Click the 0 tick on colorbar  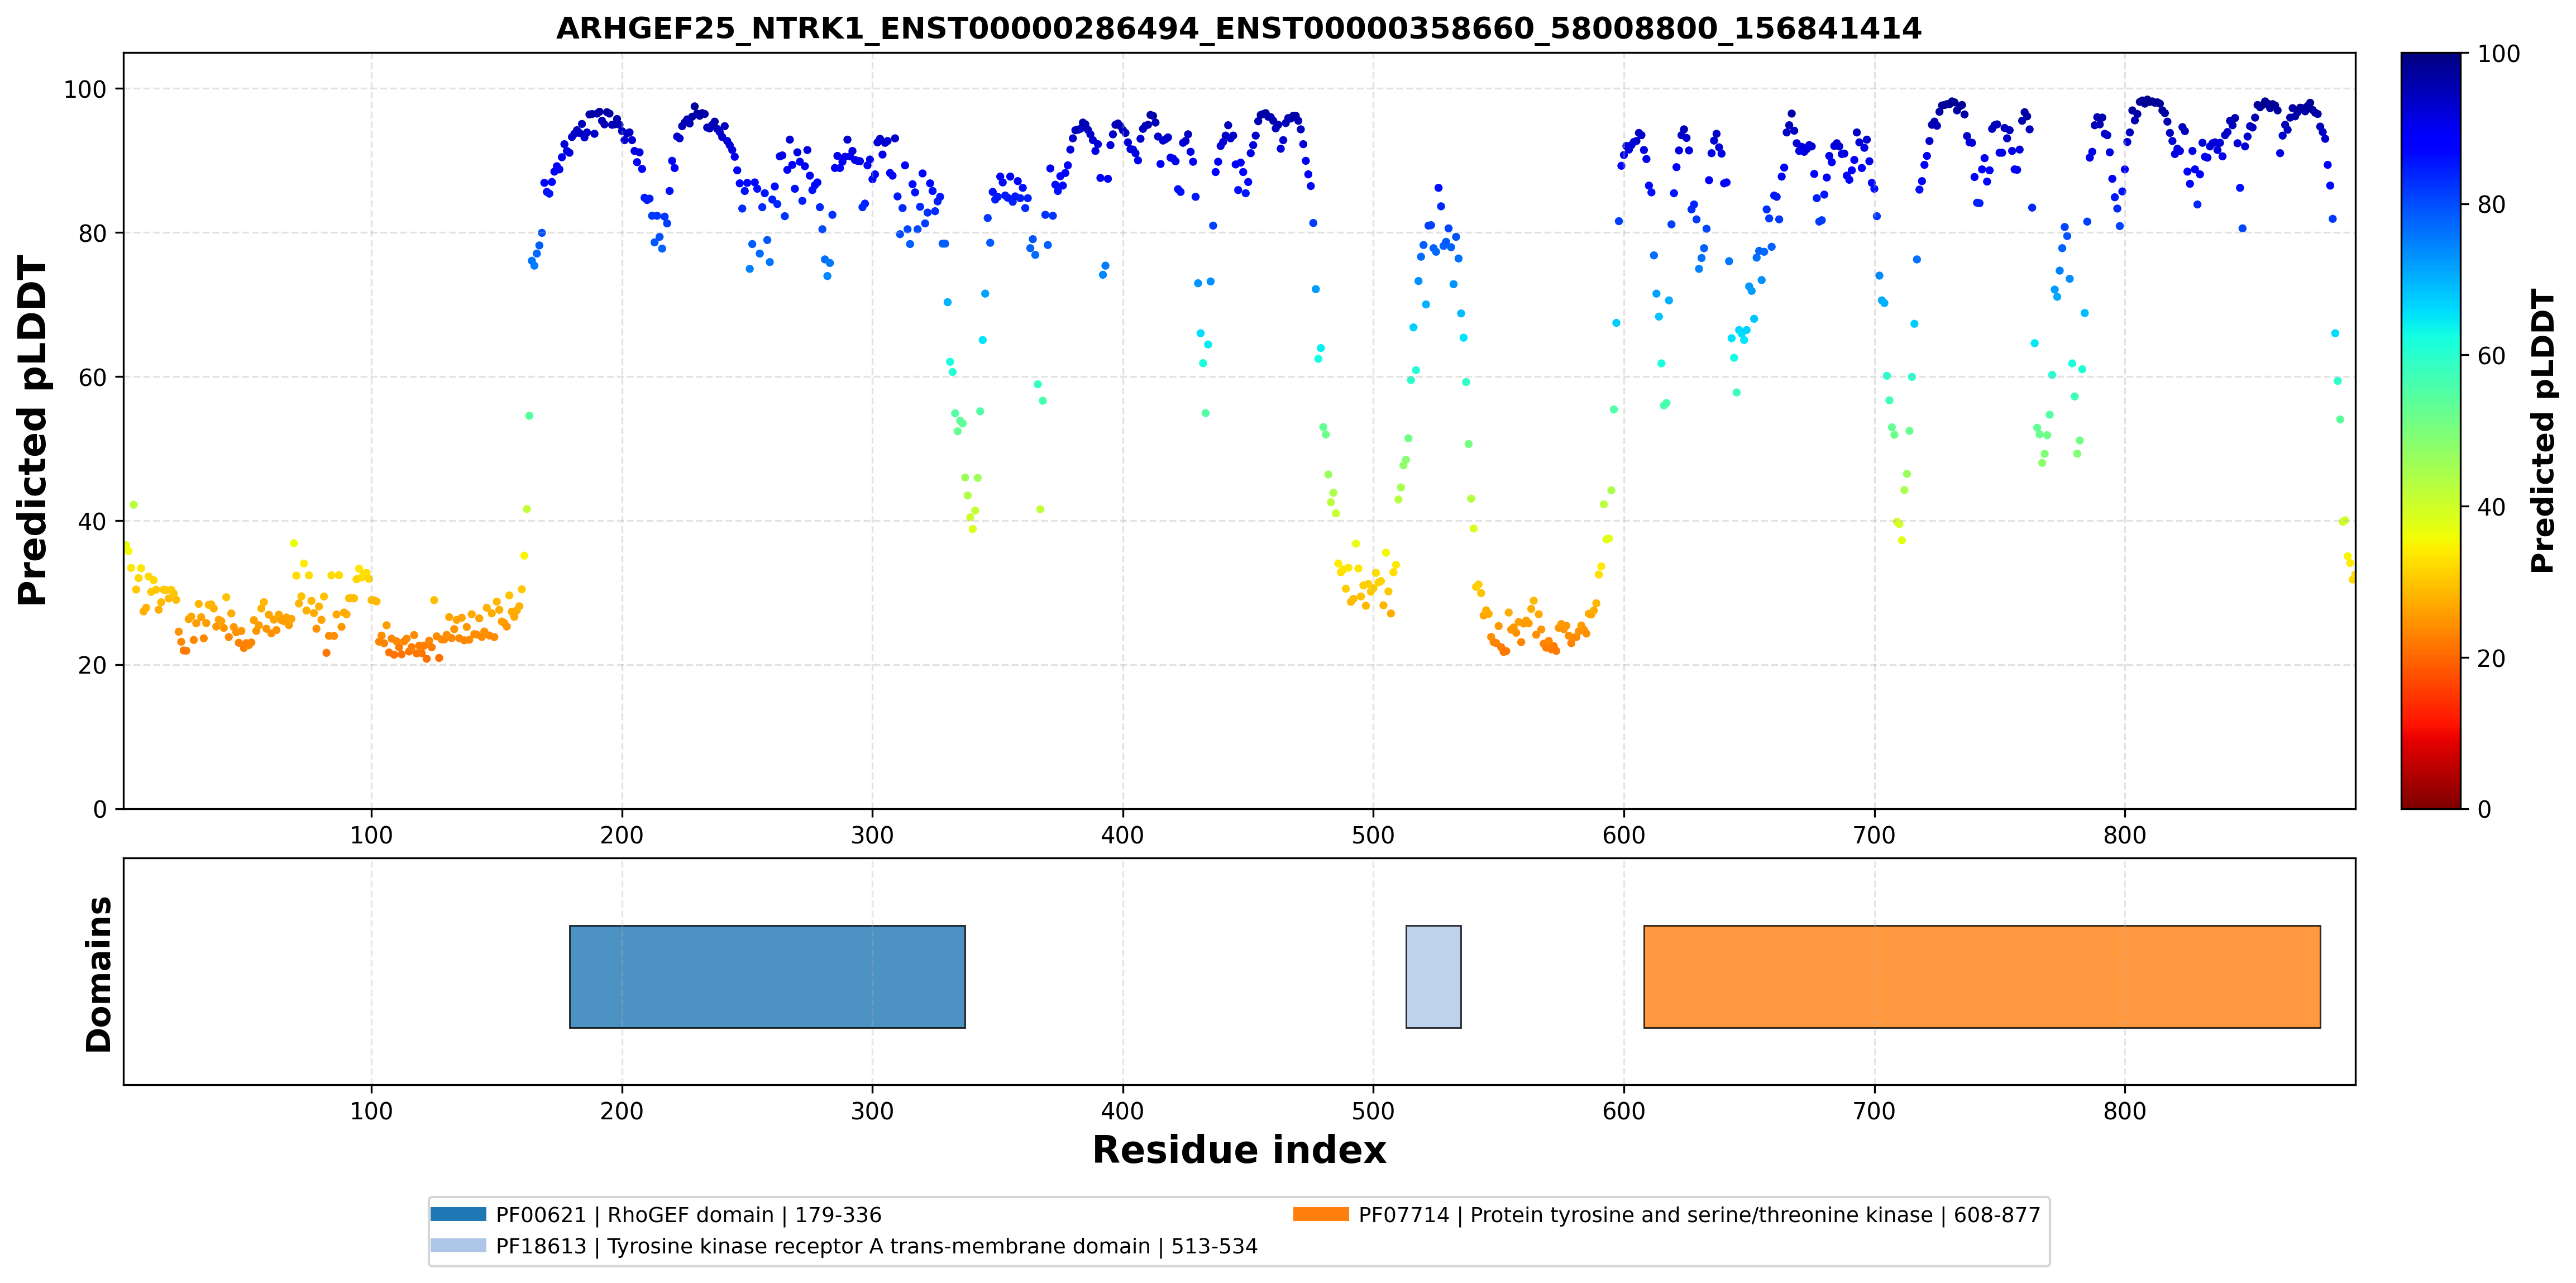(2484, 810)
